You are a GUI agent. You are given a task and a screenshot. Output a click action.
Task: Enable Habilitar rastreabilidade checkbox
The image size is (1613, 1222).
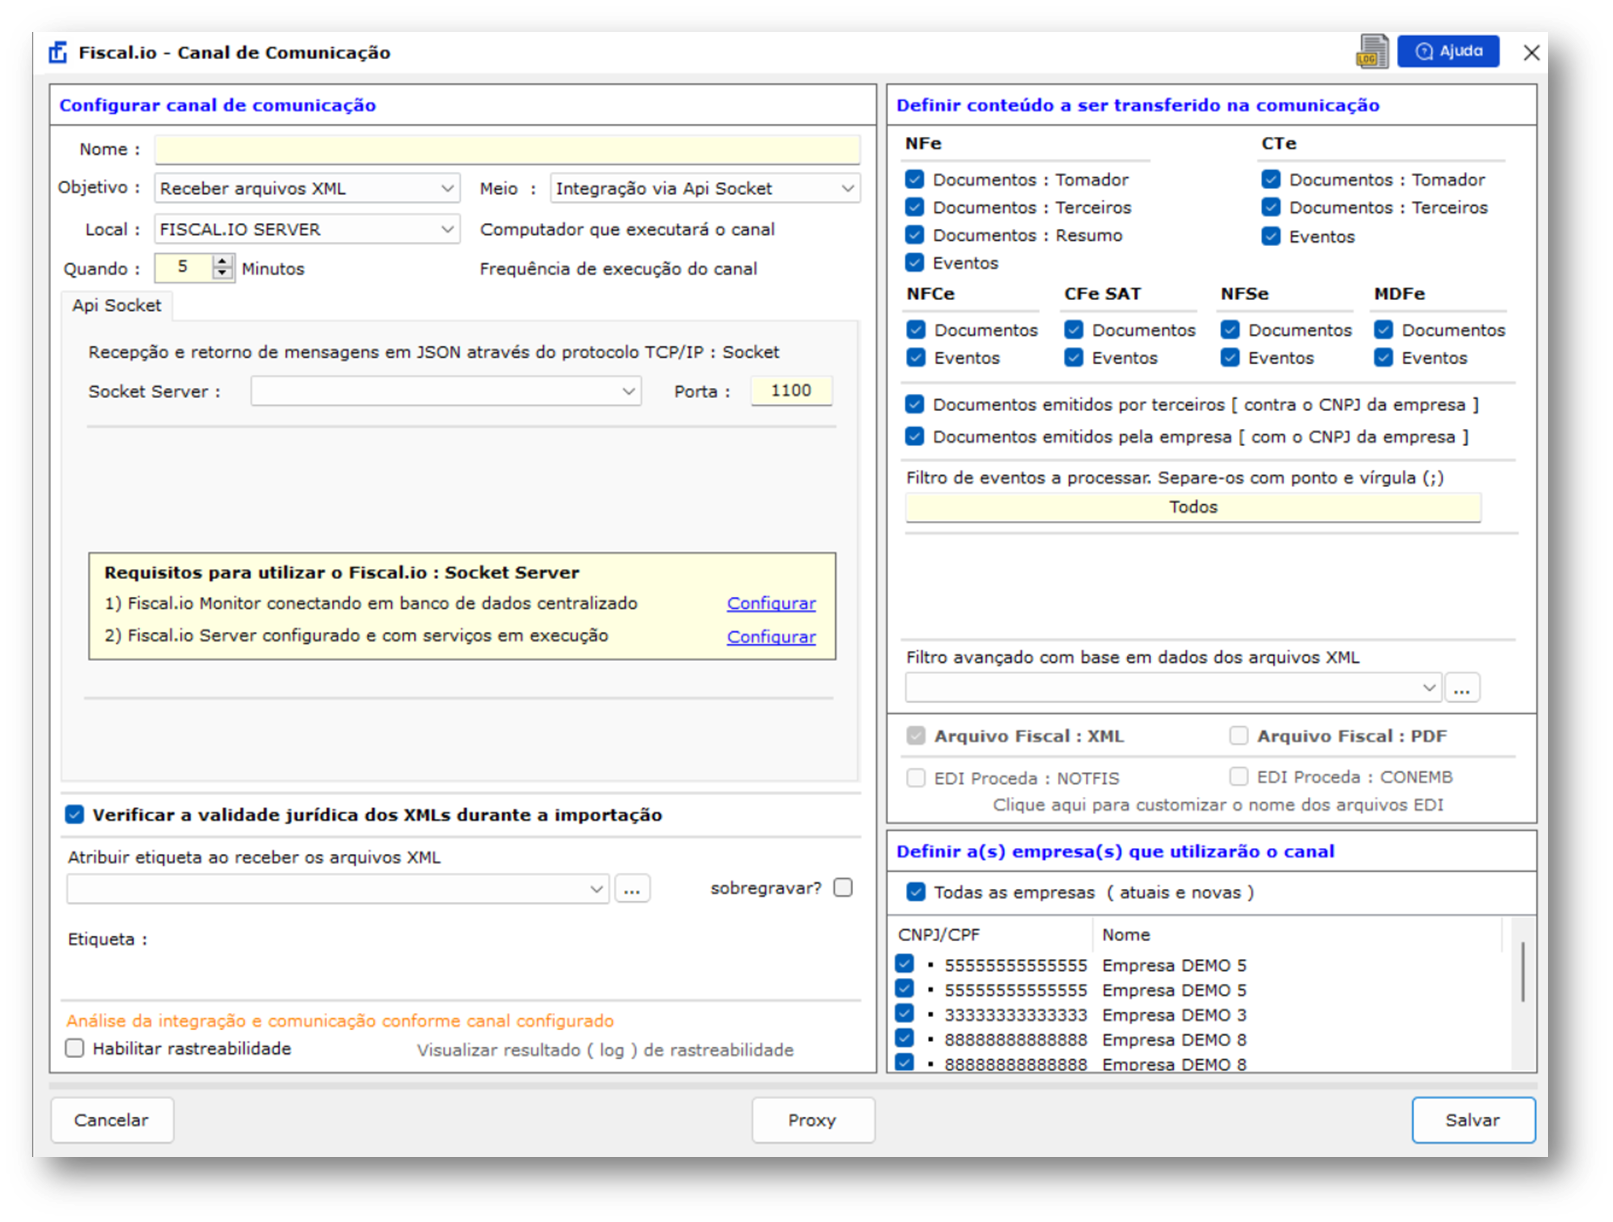pos(75,1048)
